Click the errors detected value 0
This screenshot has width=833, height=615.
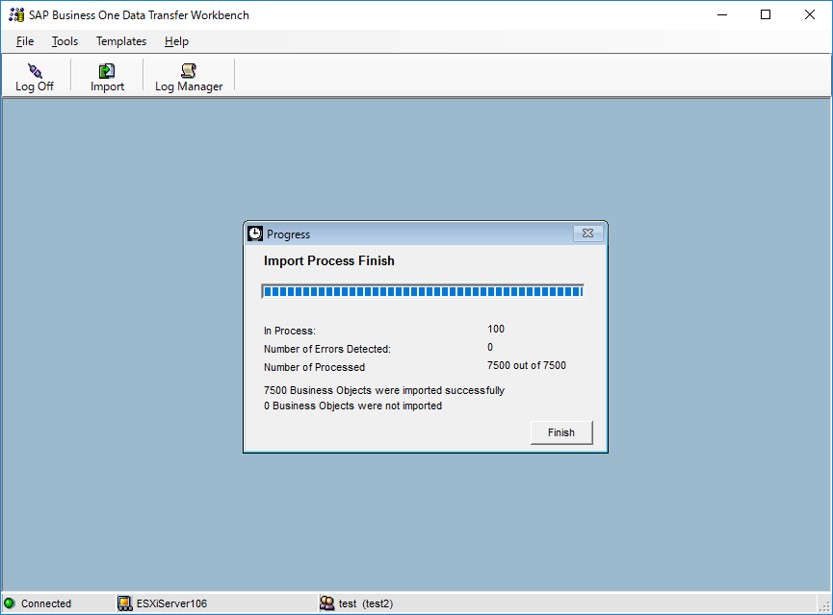point(490,347)
